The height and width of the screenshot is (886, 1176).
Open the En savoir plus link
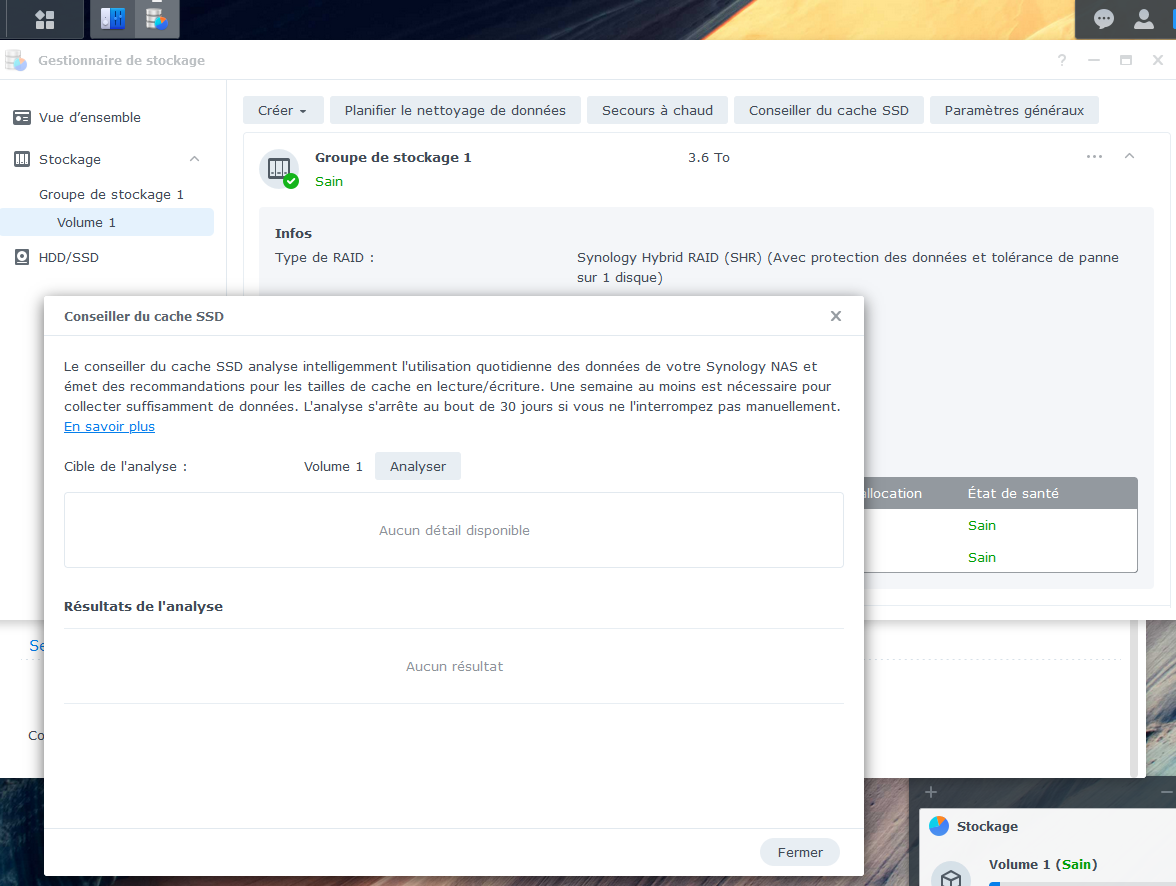tap(109, 426)
